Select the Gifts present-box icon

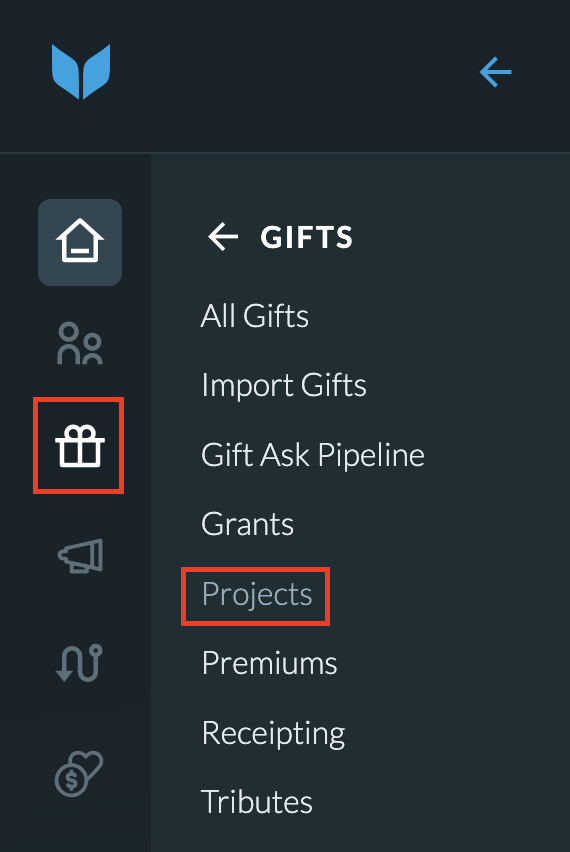pos(79,446)
